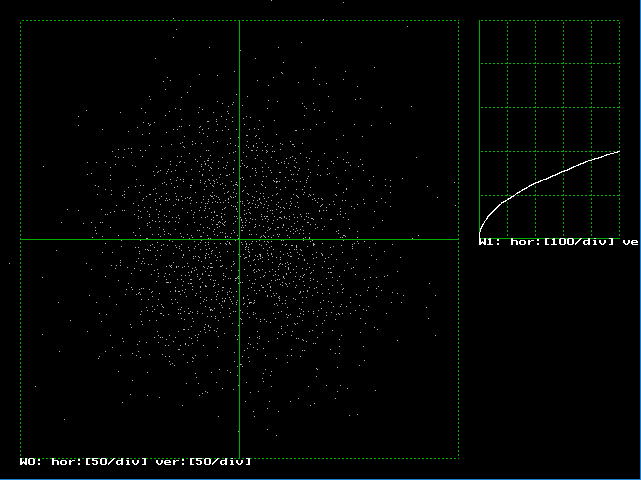Screen dimensions: 641x480
Task: Select the W0 scatter plot window
Action: (240, 240)
